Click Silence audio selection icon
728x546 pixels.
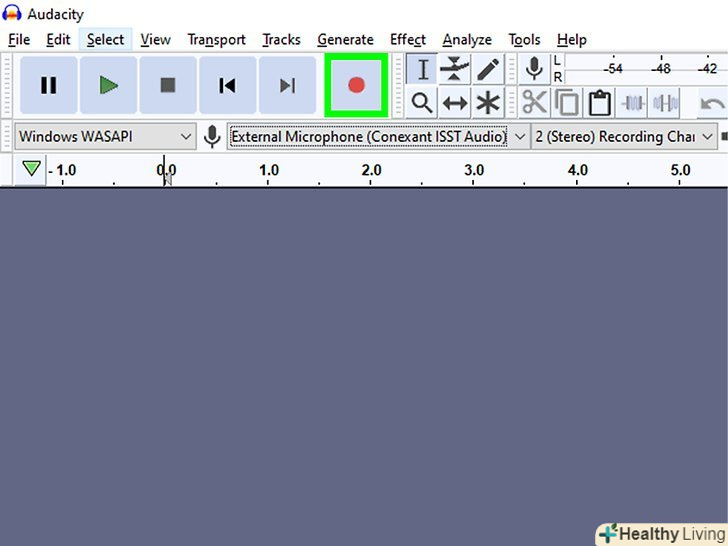[x=665, y=102]
